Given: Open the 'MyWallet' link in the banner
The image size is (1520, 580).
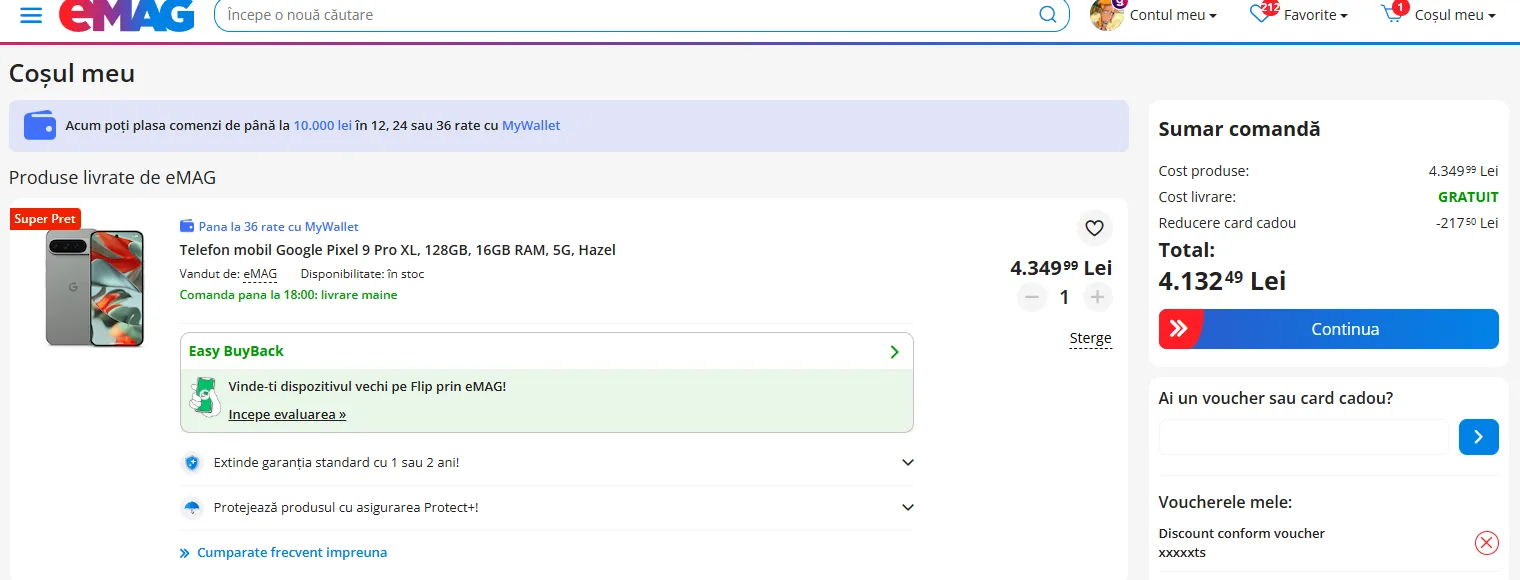Looking at the screenshot, I should tap(531, 126).
